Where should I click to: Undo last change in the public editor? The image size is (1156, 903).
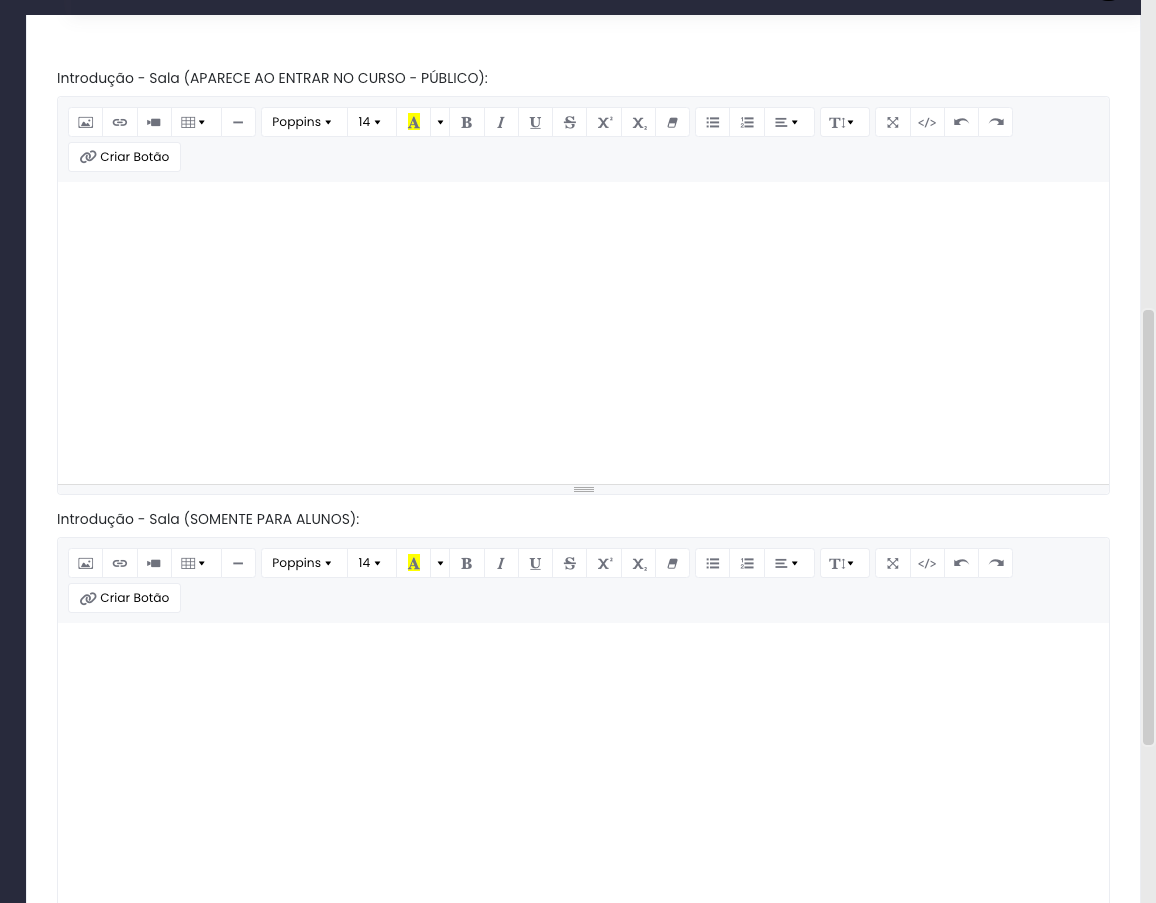(961, 122)
